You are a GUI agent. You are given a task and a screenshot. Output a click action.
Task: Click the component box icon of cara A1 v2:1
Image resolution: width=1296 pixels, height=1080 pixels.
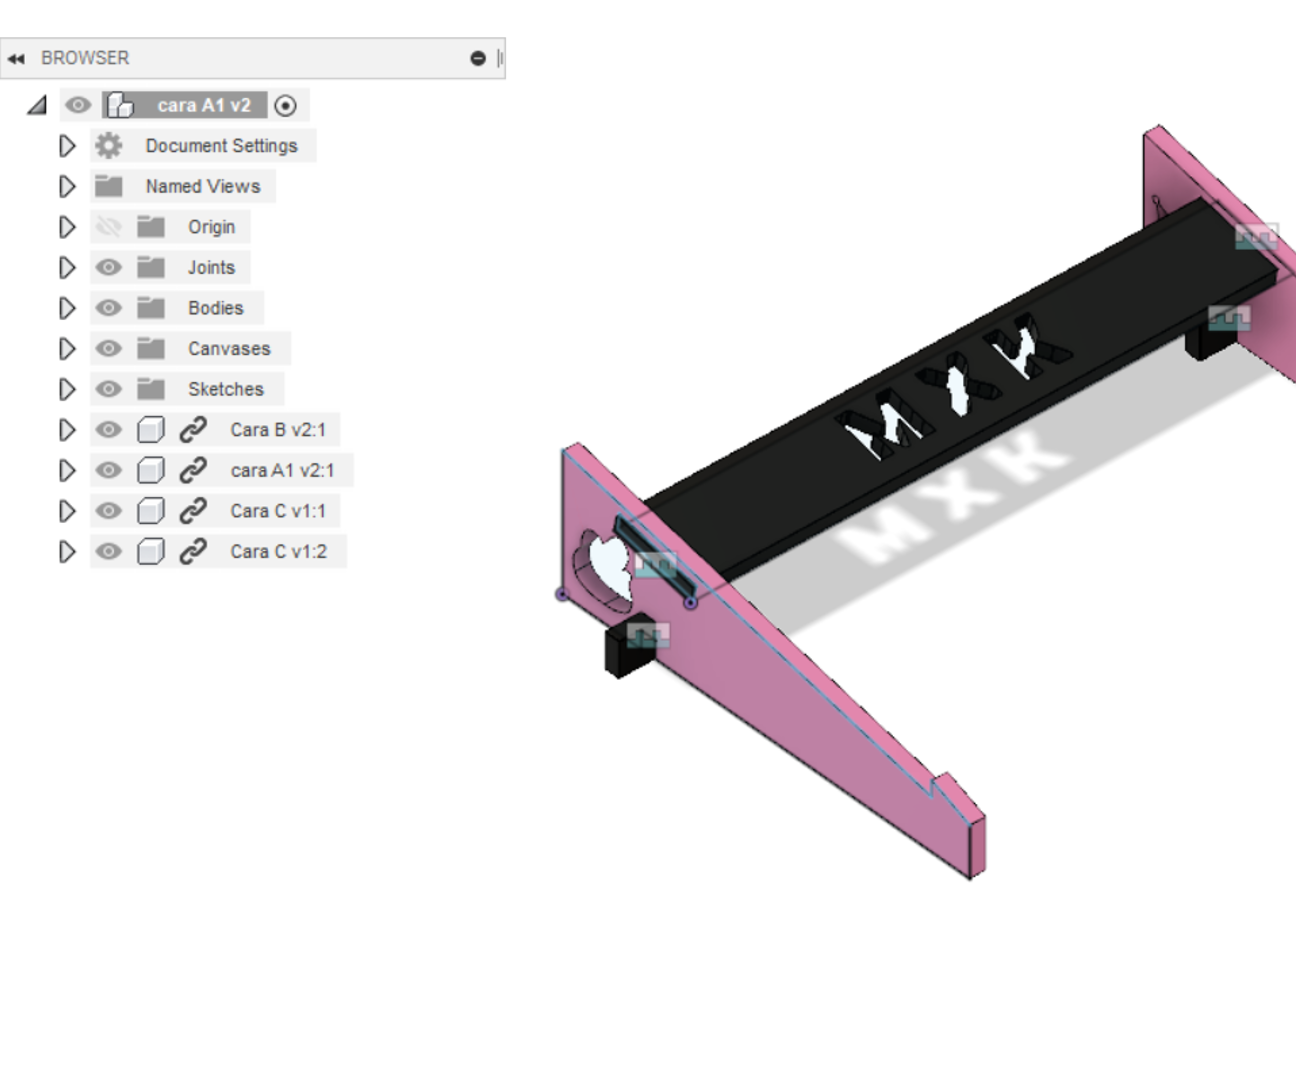pos(151,470)
